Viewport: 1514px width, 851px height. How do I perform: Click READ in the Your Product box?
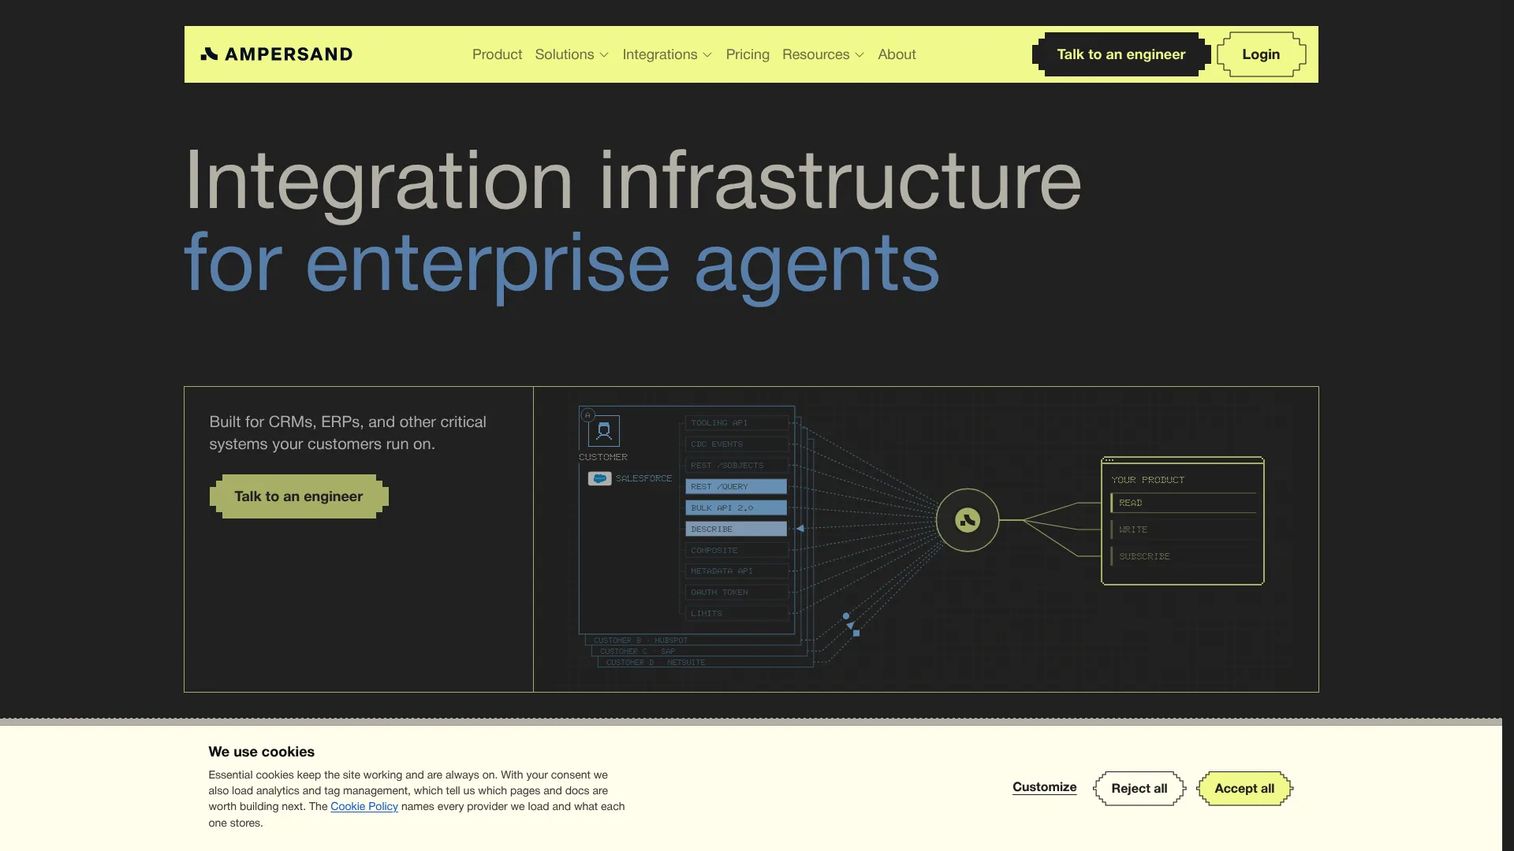point(1130,503)
